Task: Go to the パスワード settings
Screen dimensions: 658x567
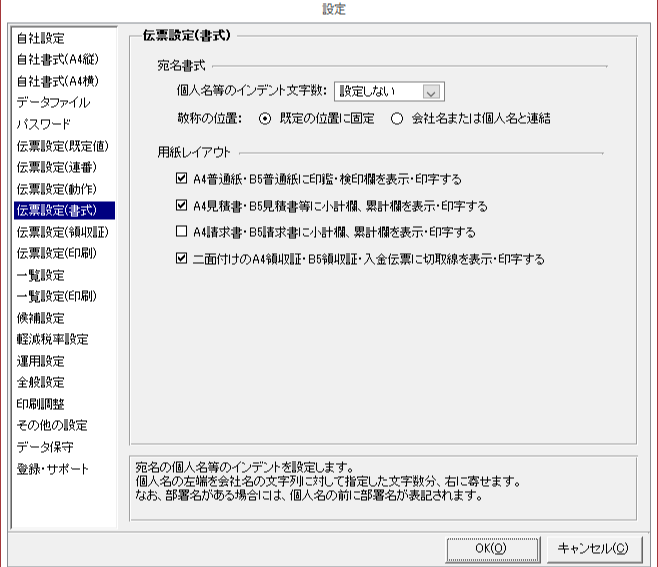Action: 44,124
